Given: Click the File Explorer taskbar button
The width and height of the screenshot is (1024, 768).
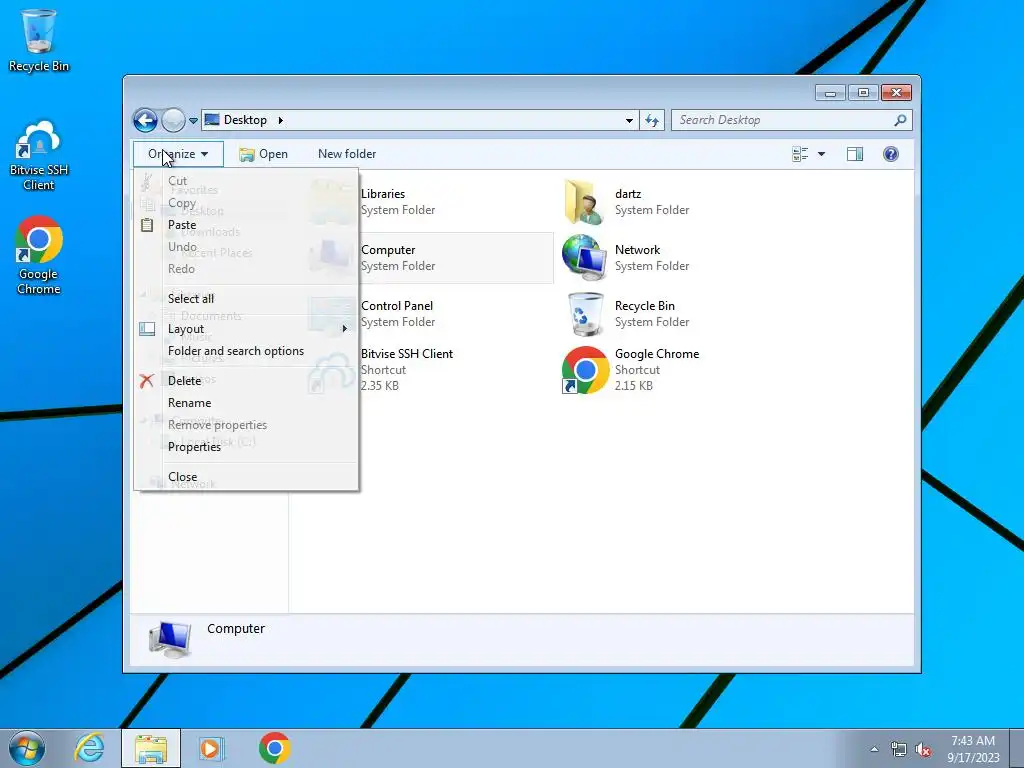Looking at the screenshot, I should (151, 748).
